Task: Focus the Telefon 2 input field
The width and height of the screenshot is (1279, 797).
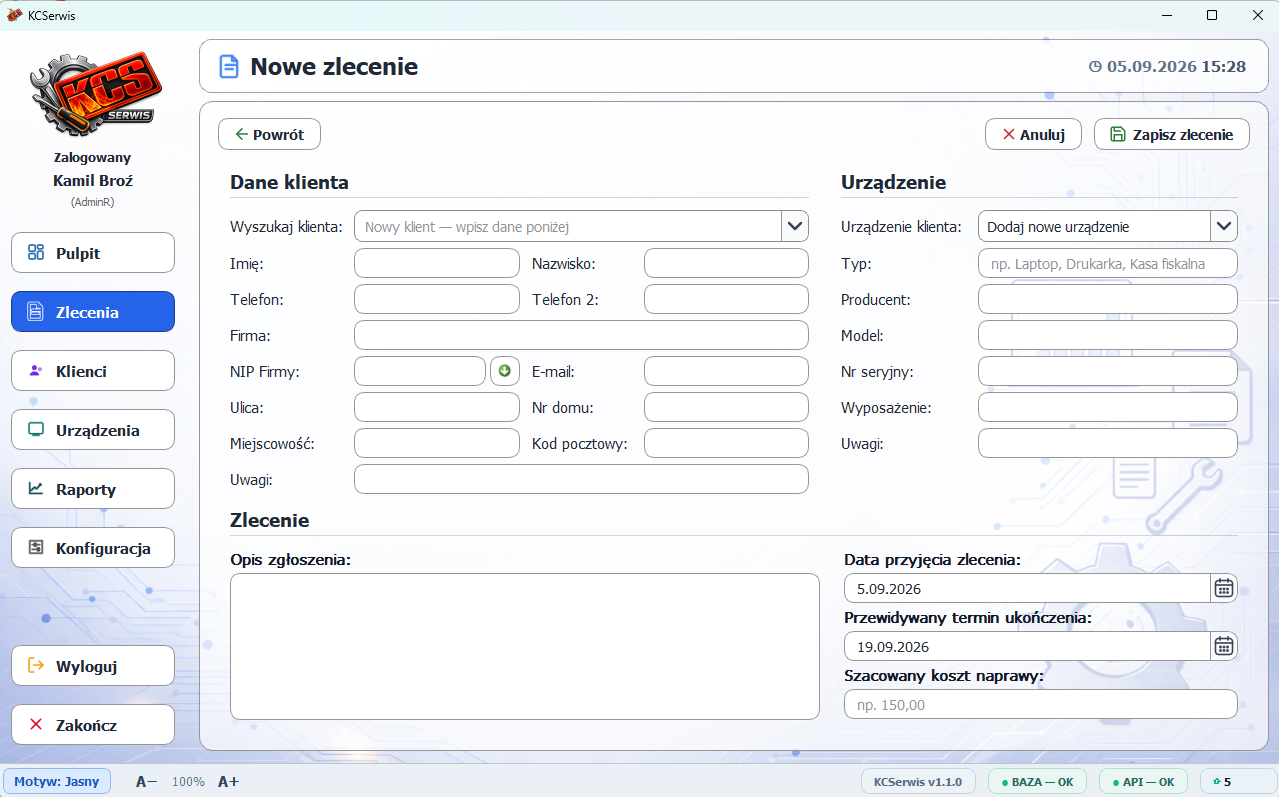Action: pos(726,299)
